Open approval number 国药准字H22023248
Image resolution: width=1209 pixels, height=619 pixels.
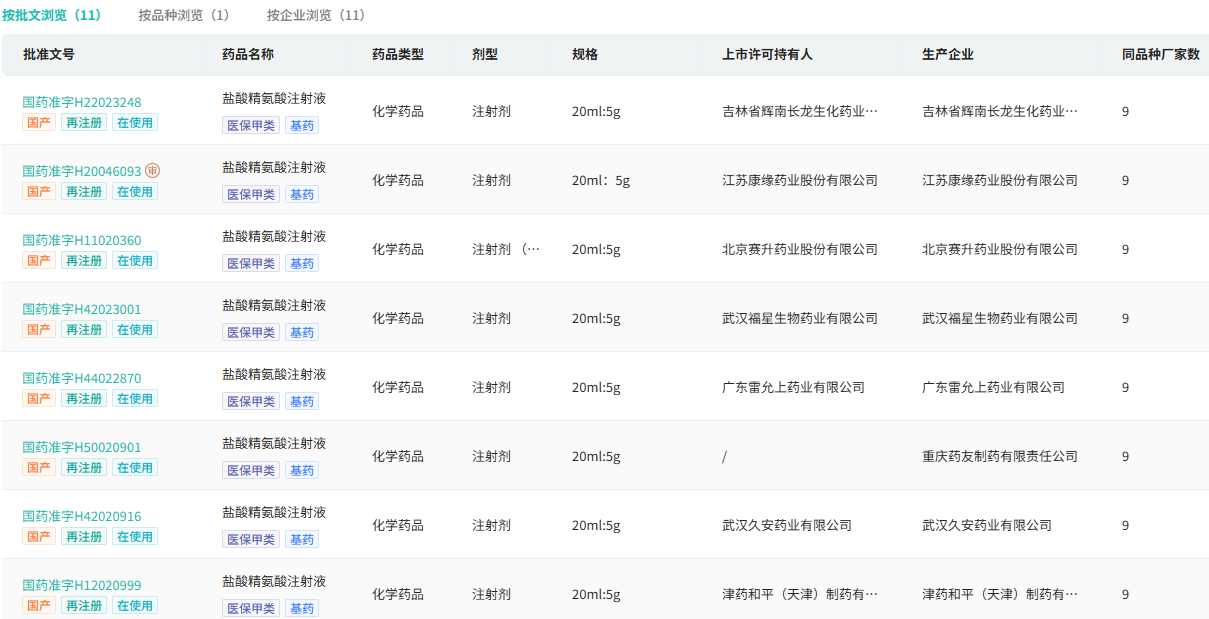(x=82, y=102)
